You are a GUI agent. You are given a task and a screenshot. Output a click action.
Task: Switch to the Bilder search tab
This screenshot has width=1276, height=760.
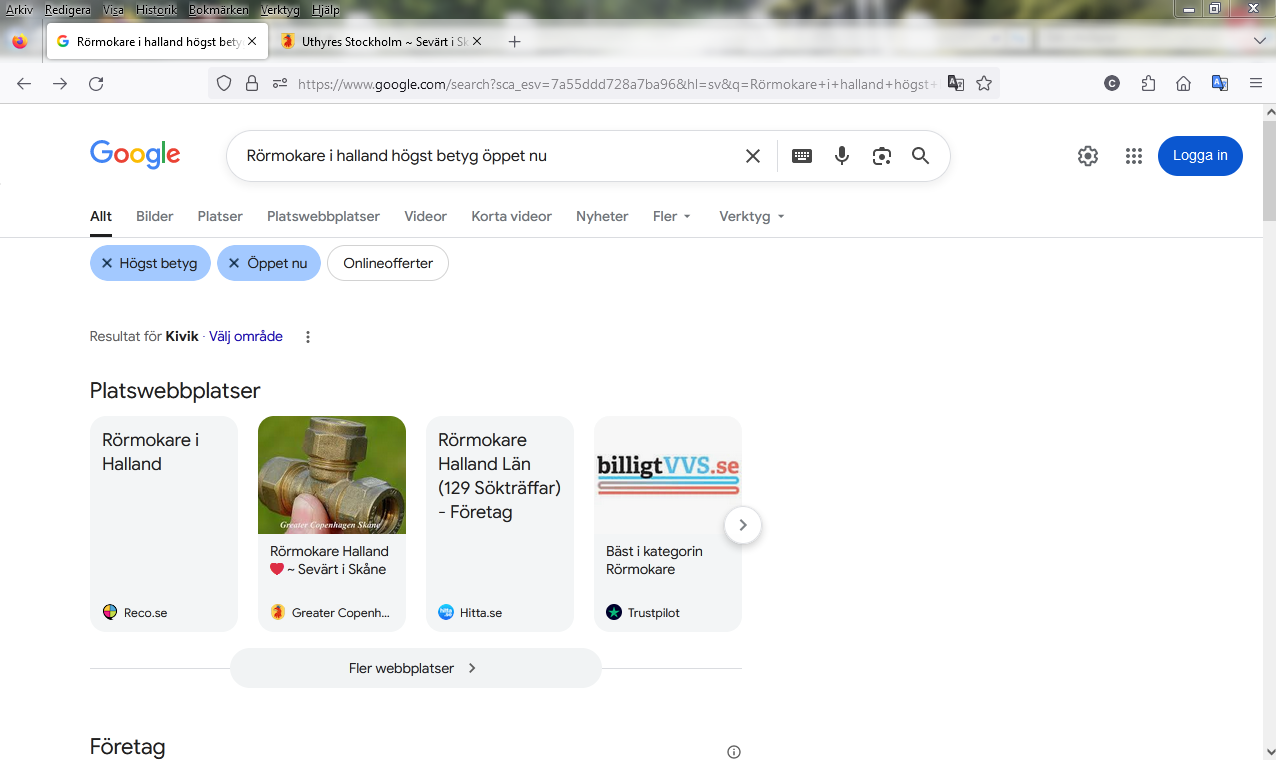[155, 216]
